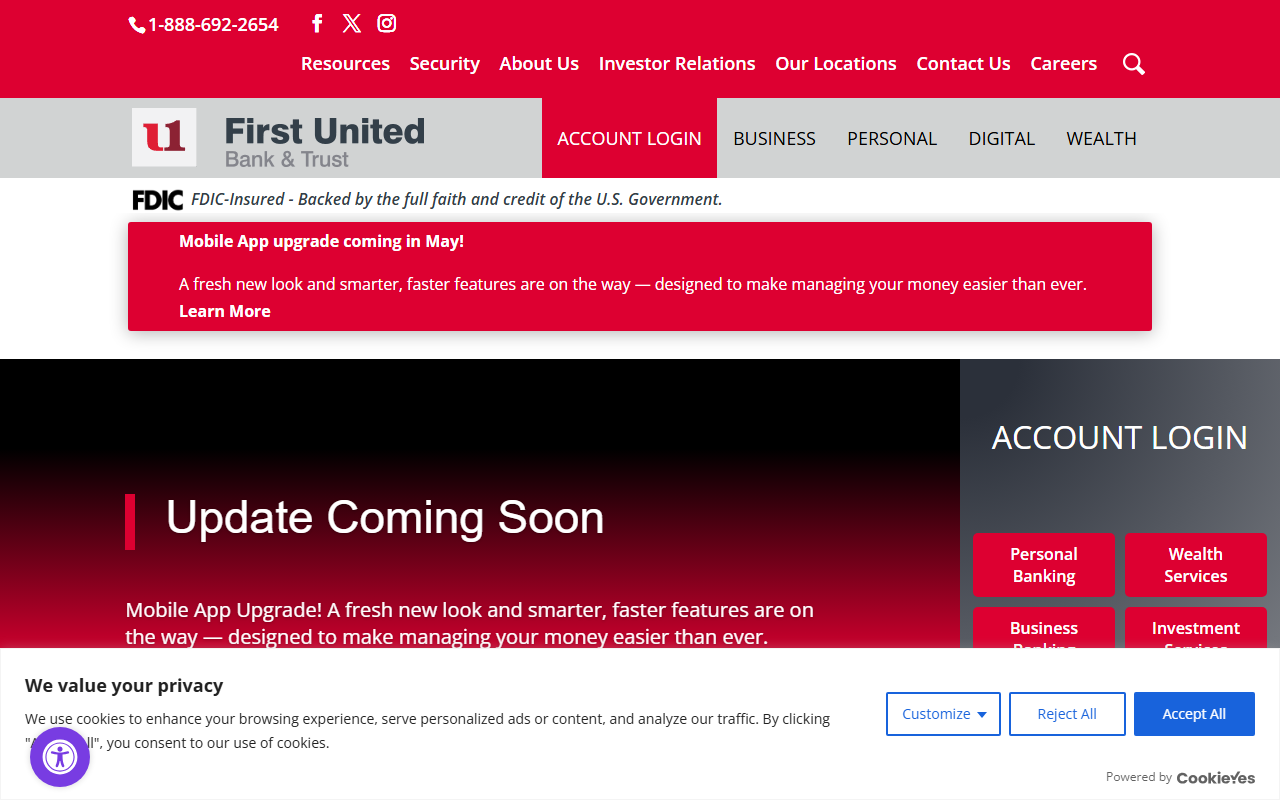Open the DIGITAL navigation tab
The height and width of the screenshot is (800, 1280).
pyautogui.click(x=1001, y=138)
